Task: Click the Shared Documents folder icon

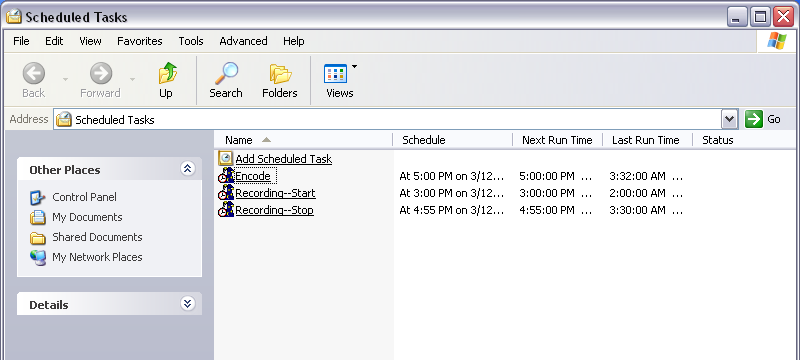Action: coord(38,238)
